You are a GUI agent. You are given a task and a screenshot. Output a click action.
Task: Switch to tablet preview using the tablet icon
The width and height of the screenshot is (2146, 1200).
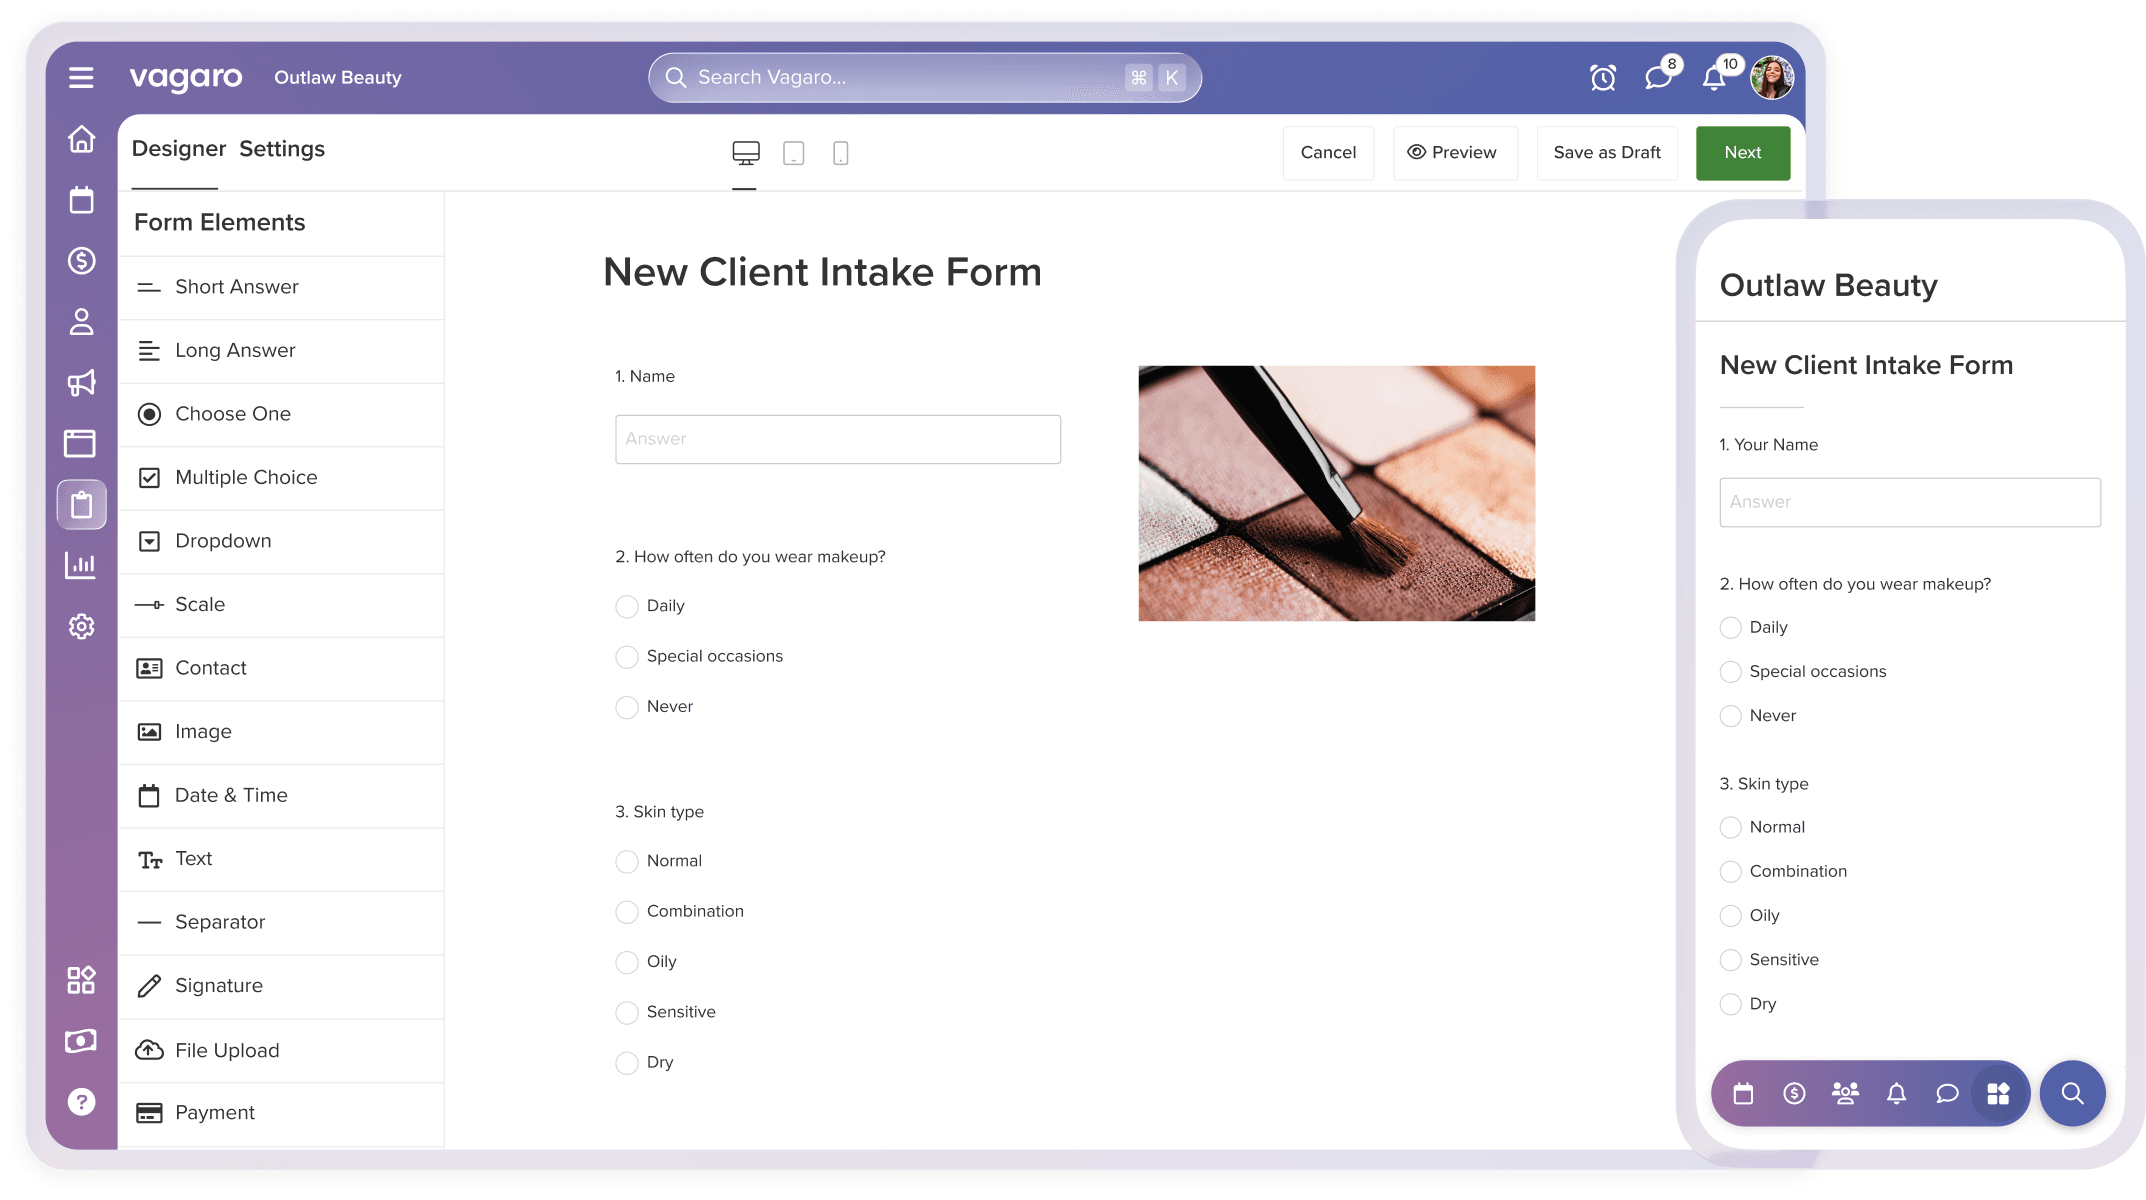tap(793, 152)
